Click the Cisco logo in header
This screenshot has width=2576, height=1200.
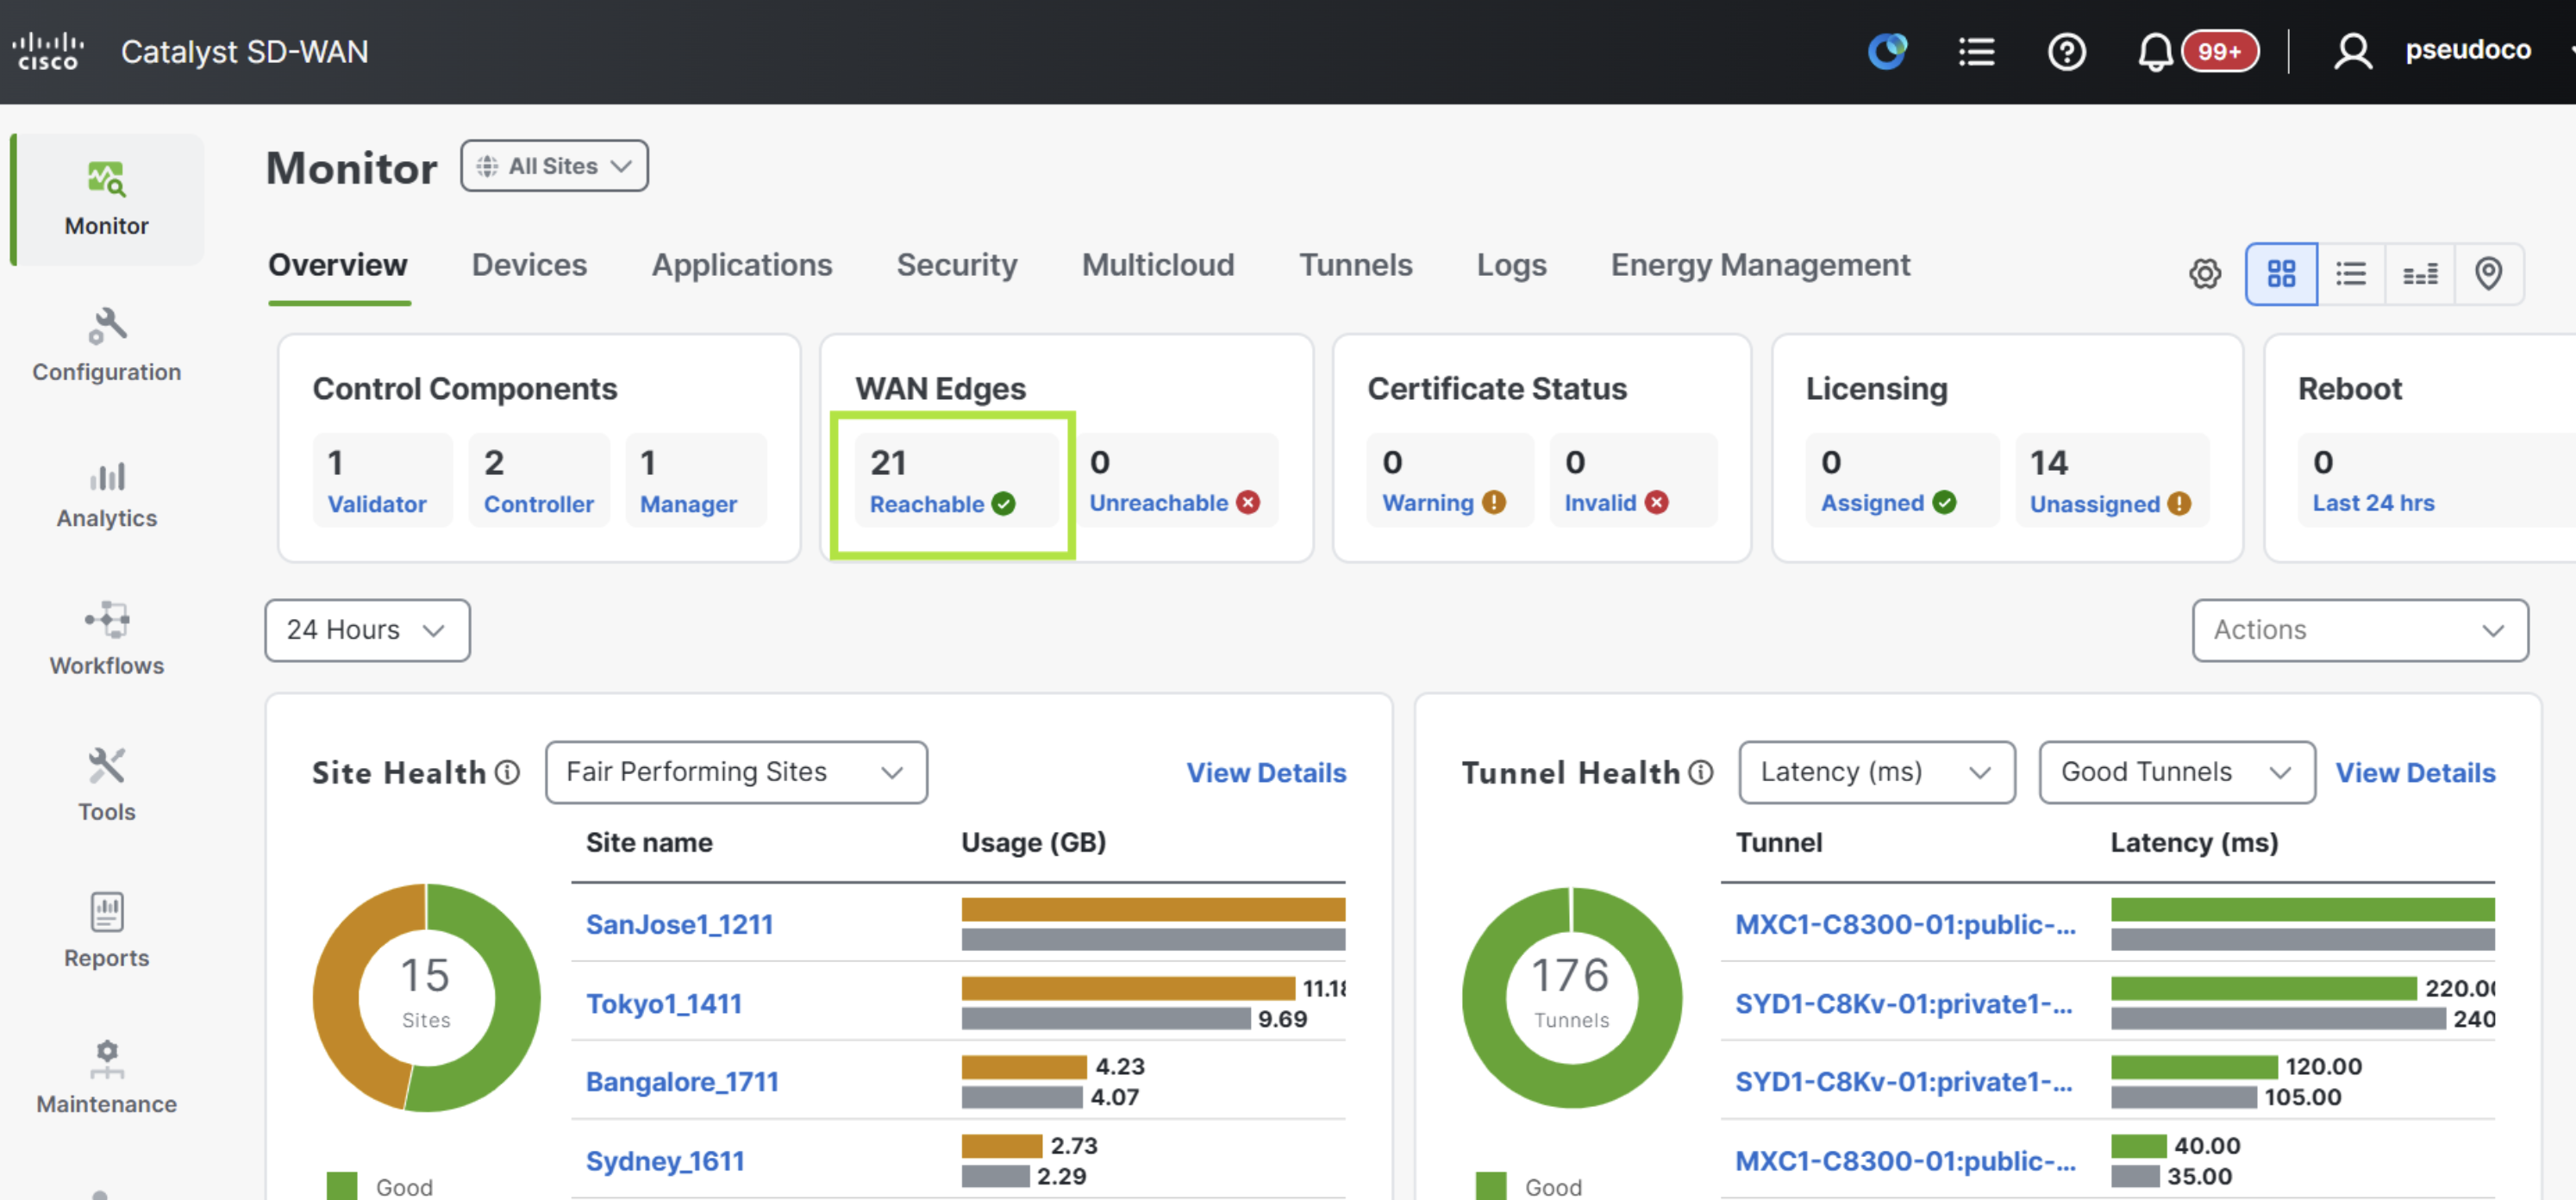click(48, 51)
